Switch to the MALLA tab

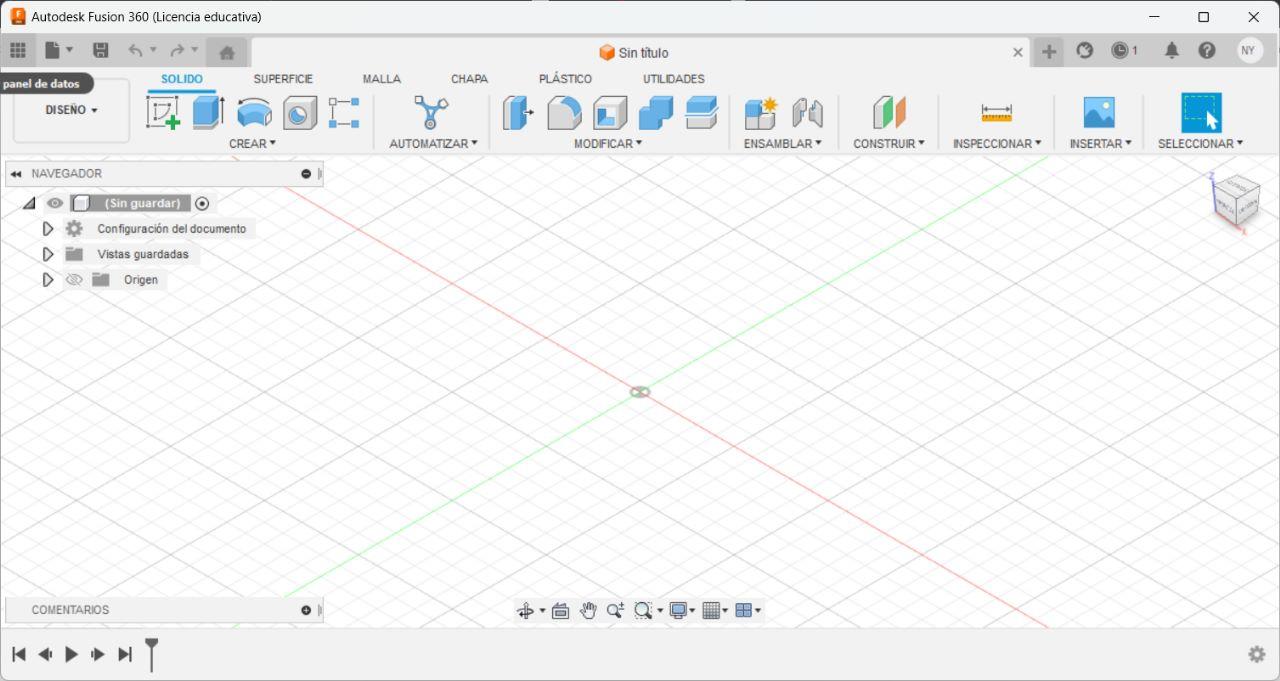tap(382, 79)
